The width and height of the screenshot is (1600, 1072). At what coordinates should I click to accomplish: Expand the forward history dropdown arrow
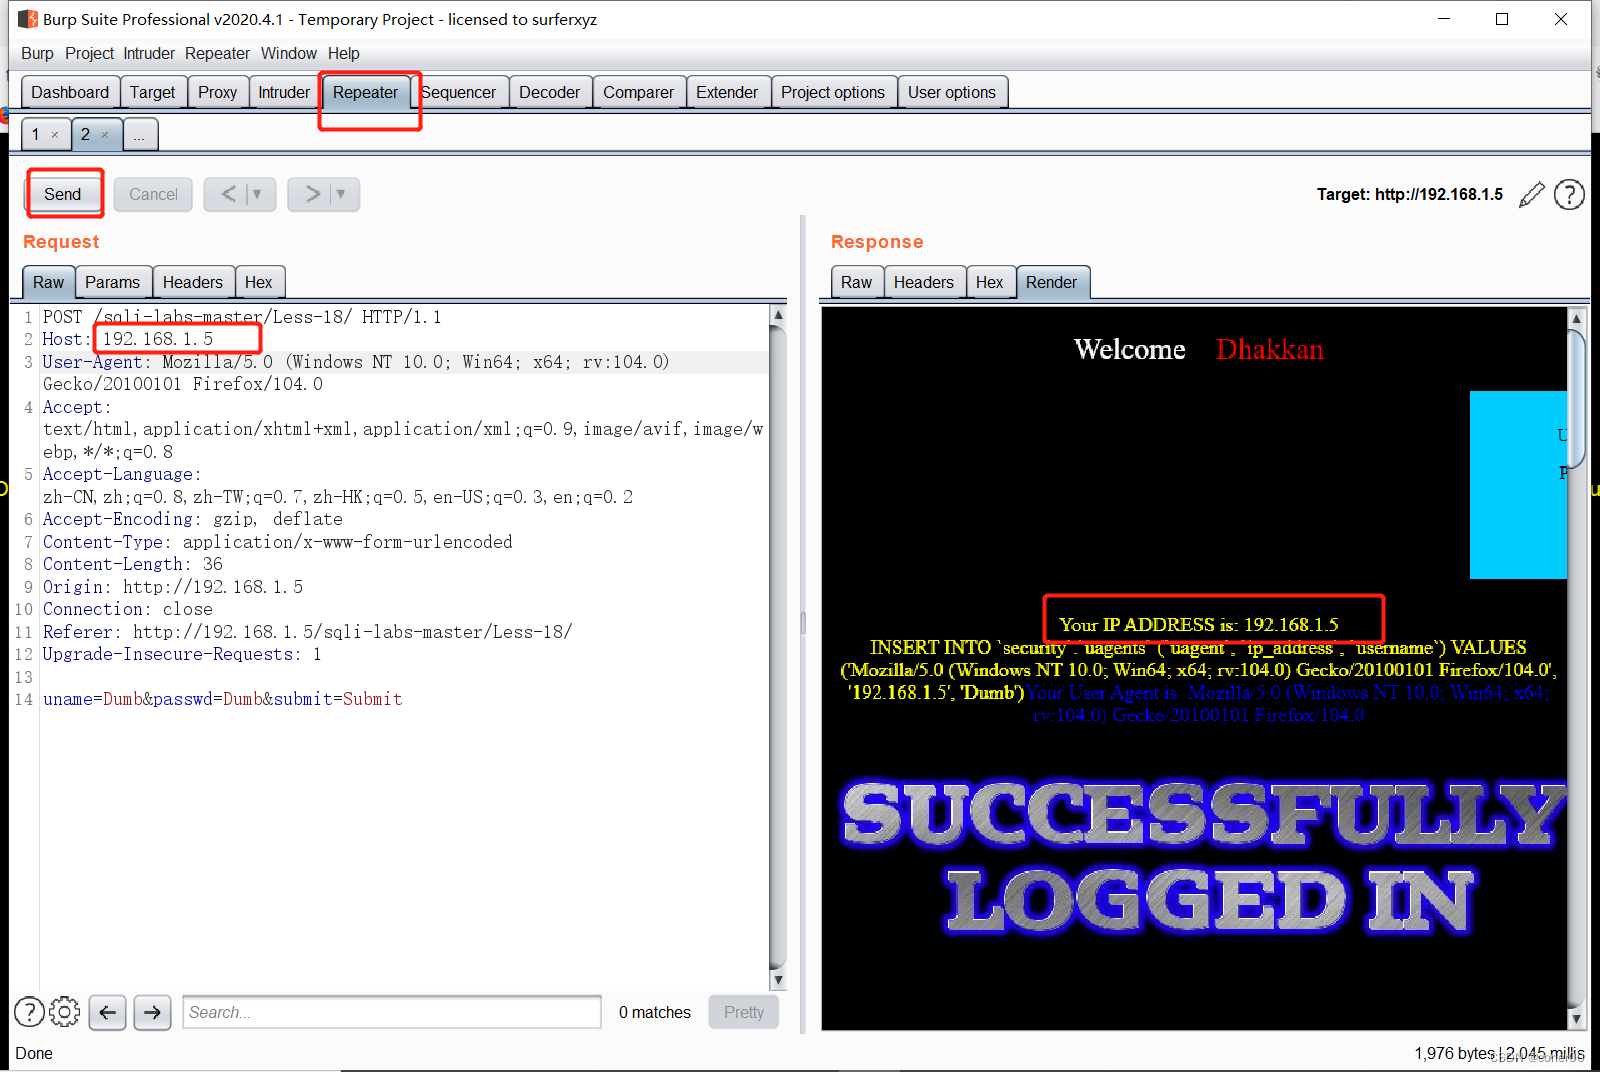click(341, 194)
